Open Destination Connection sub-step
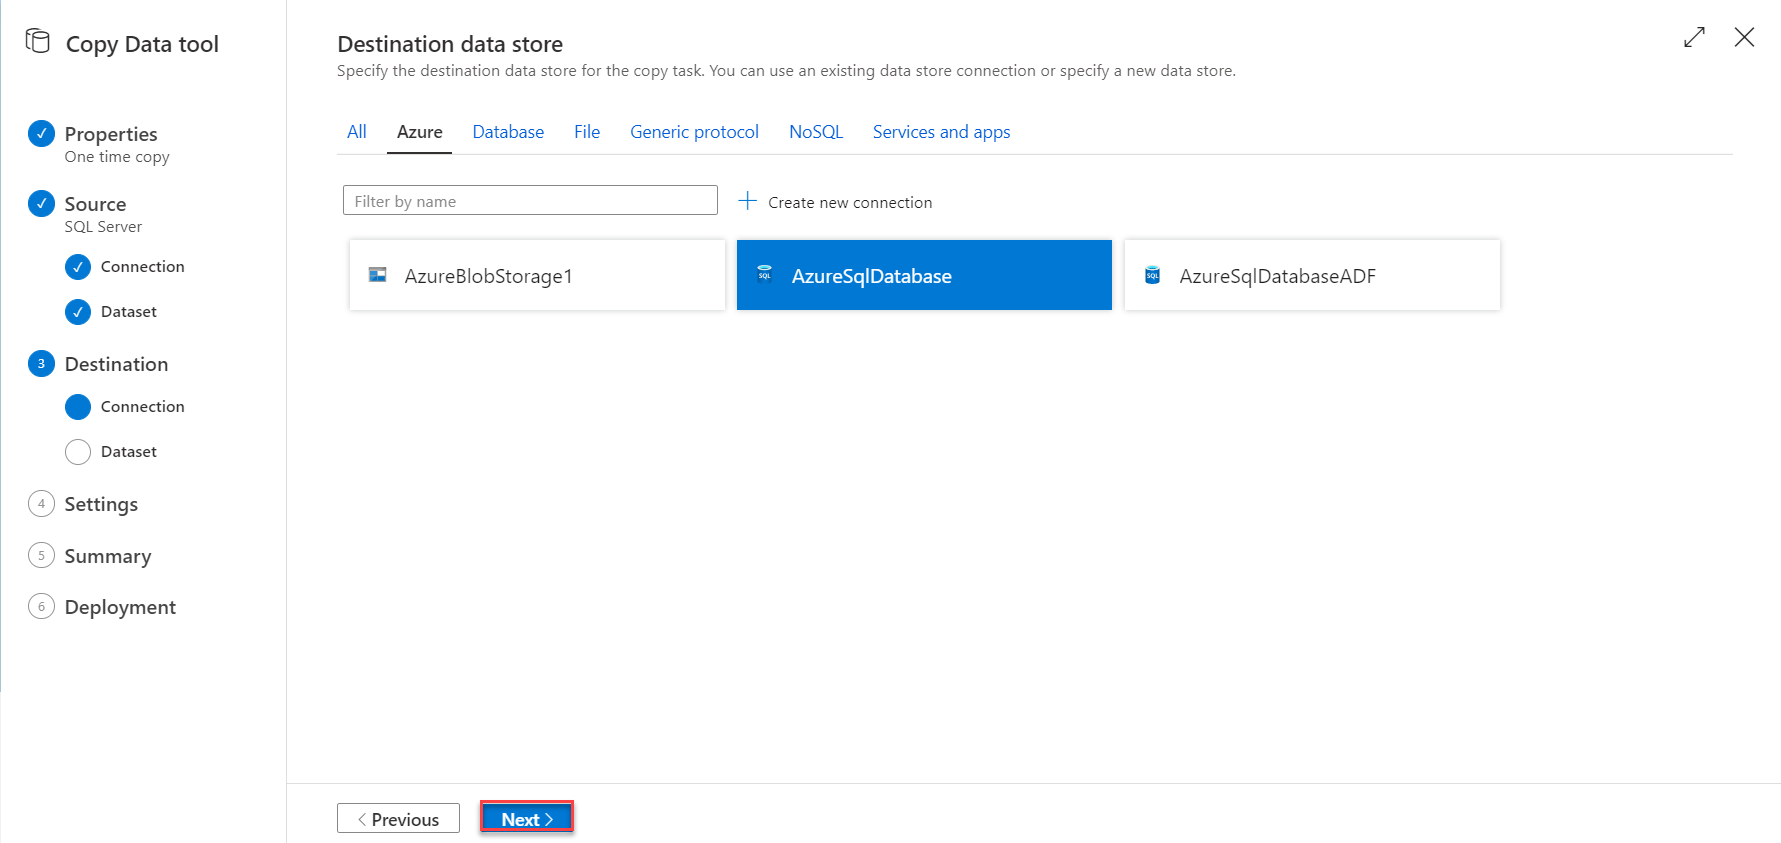 [x=143, y=407]
